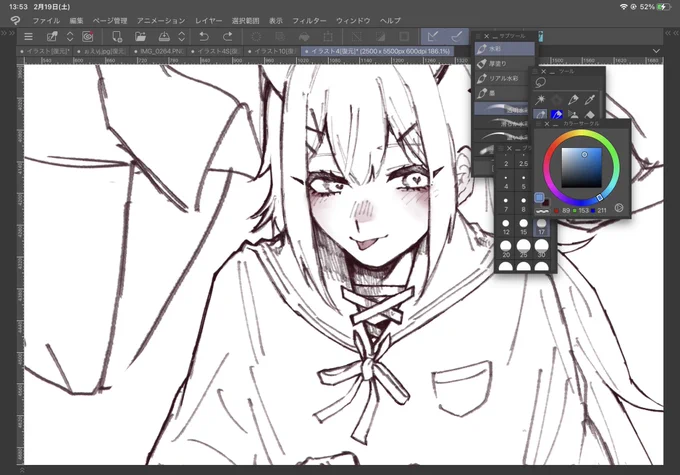Click the New canvas icon

tap(117, 37)
